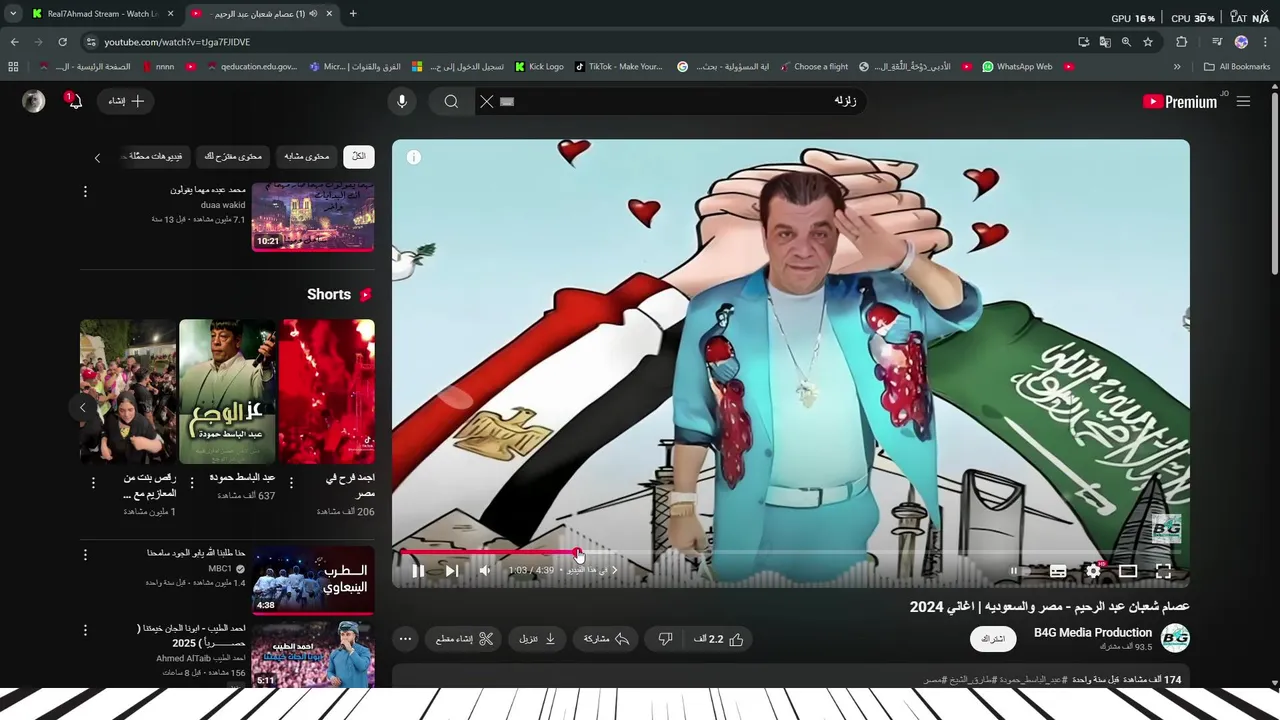1280x720 pixels.
Task: Mute the player volume speaker icon
Action: pyautogui.click(x=485, y=571)
